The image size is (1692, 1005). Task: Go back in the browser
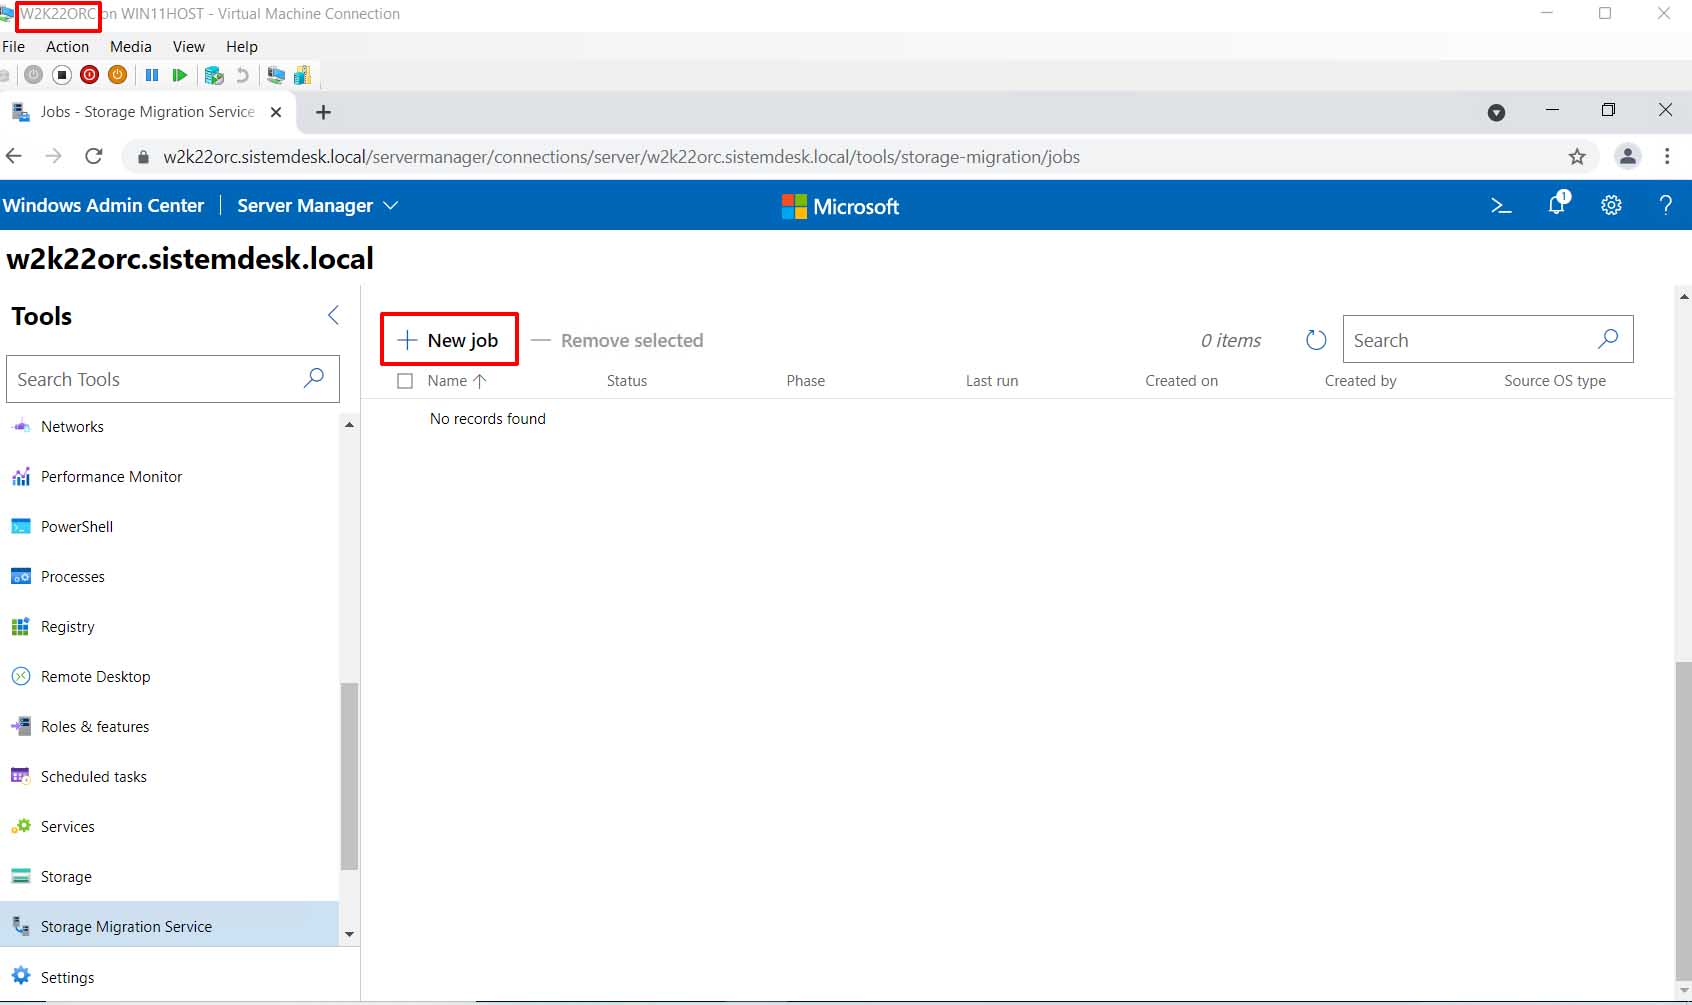[14, 156]
